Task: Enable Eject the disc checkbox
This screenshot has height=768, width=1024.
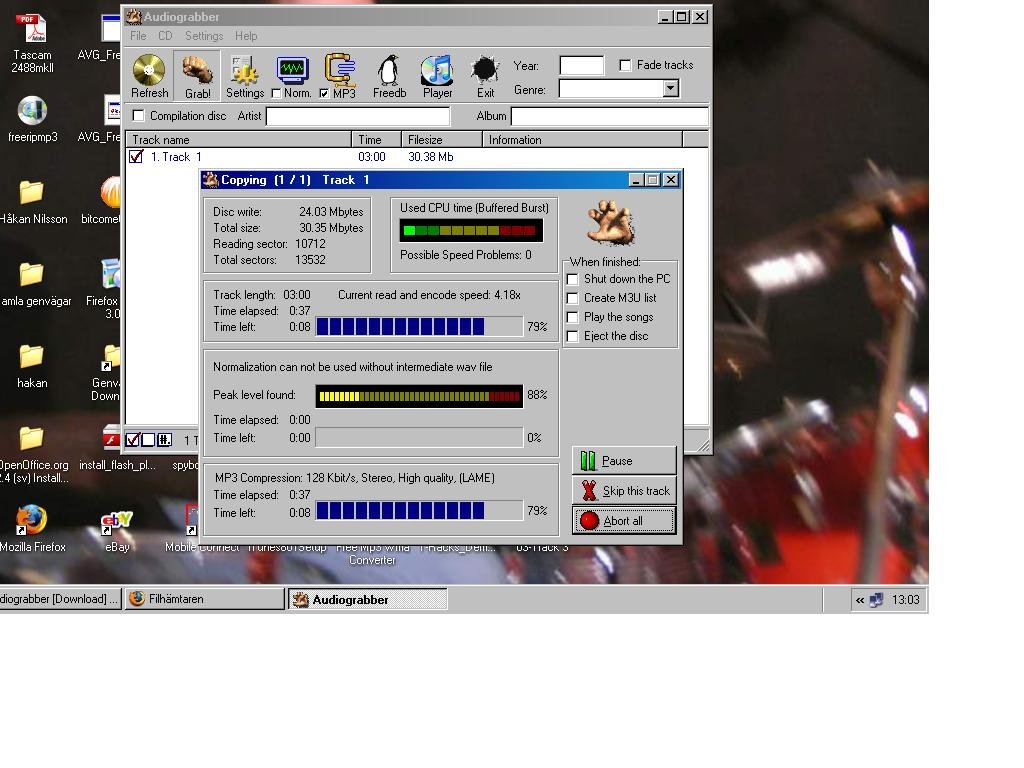Action: pos(573,336)
